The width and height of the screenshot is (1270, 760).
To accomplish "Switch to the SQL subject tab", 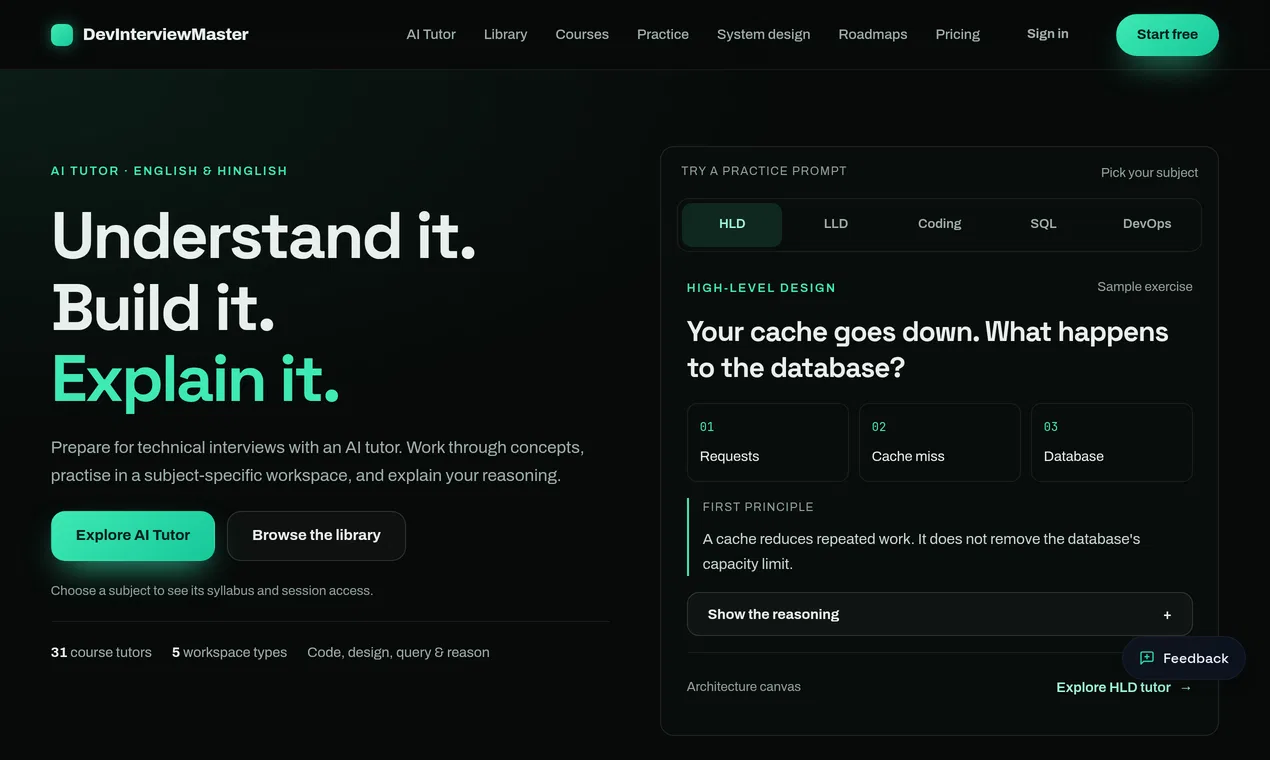I will click(1043, 224).
